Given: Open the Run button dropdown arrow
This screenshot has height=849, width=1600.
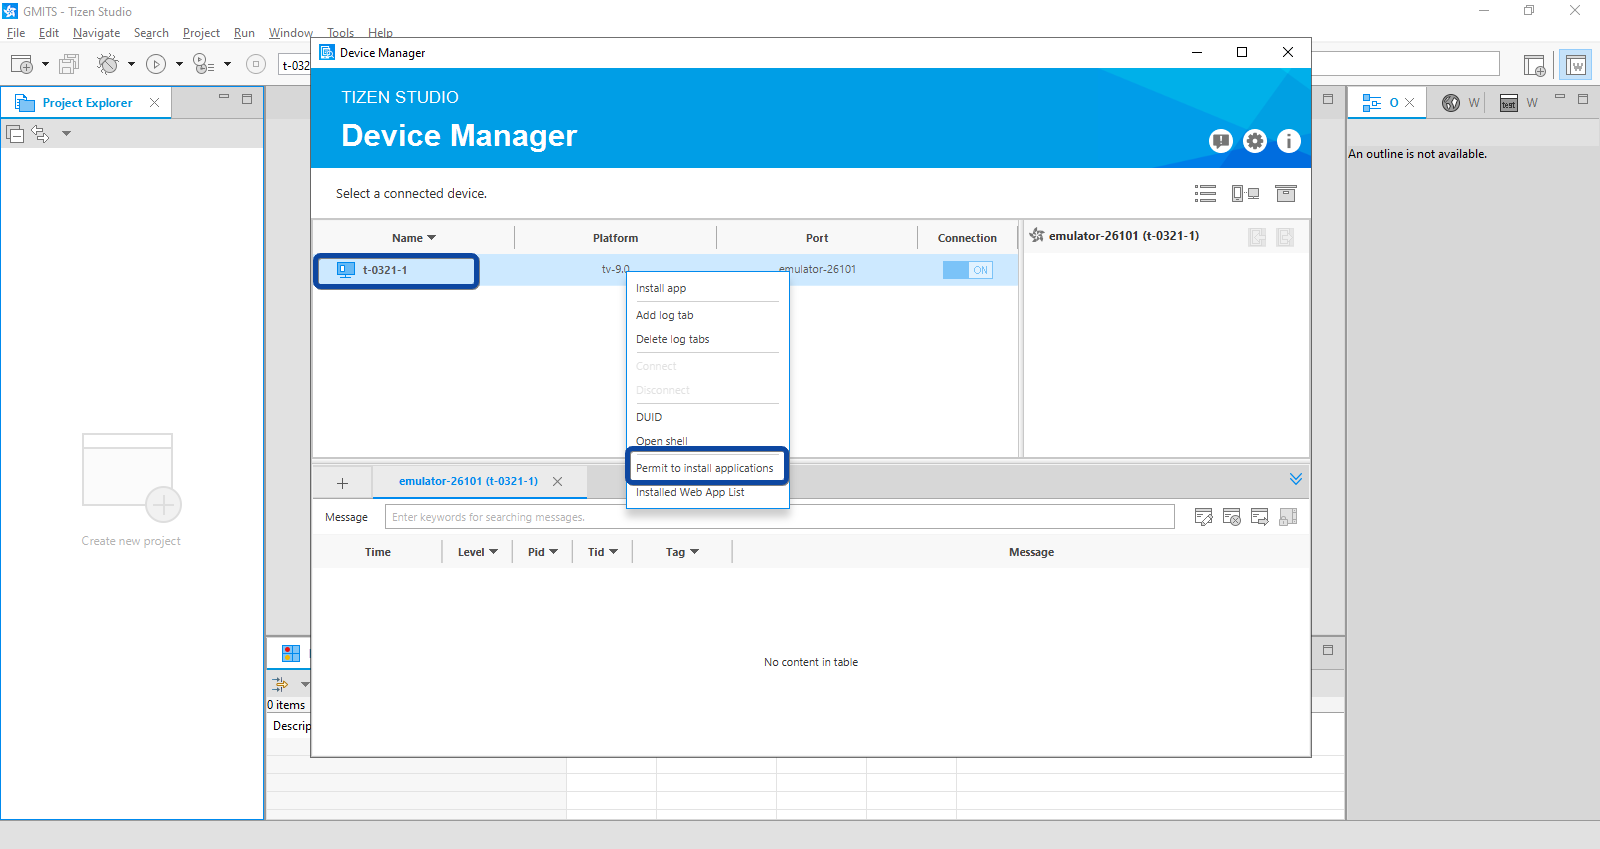Looking at the screenshot, I should point(179,64).
